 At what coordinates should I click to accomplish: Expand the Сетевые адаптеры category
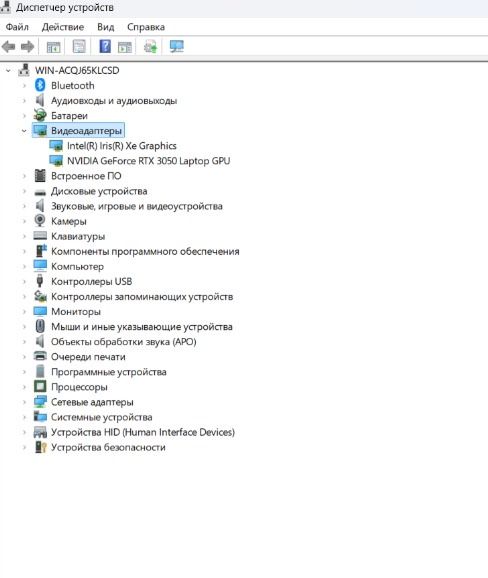click(x=24, y=402)
